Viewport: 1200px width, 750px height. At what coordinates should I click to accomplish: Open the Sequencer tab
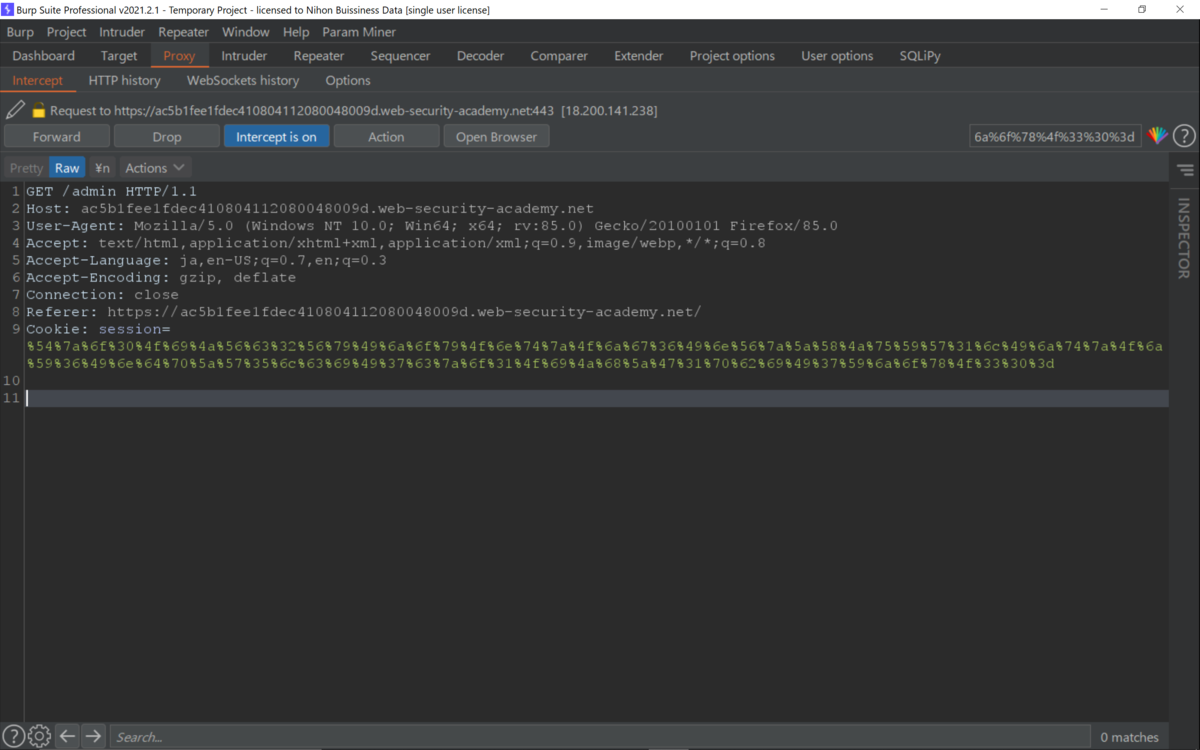[400, 56]
